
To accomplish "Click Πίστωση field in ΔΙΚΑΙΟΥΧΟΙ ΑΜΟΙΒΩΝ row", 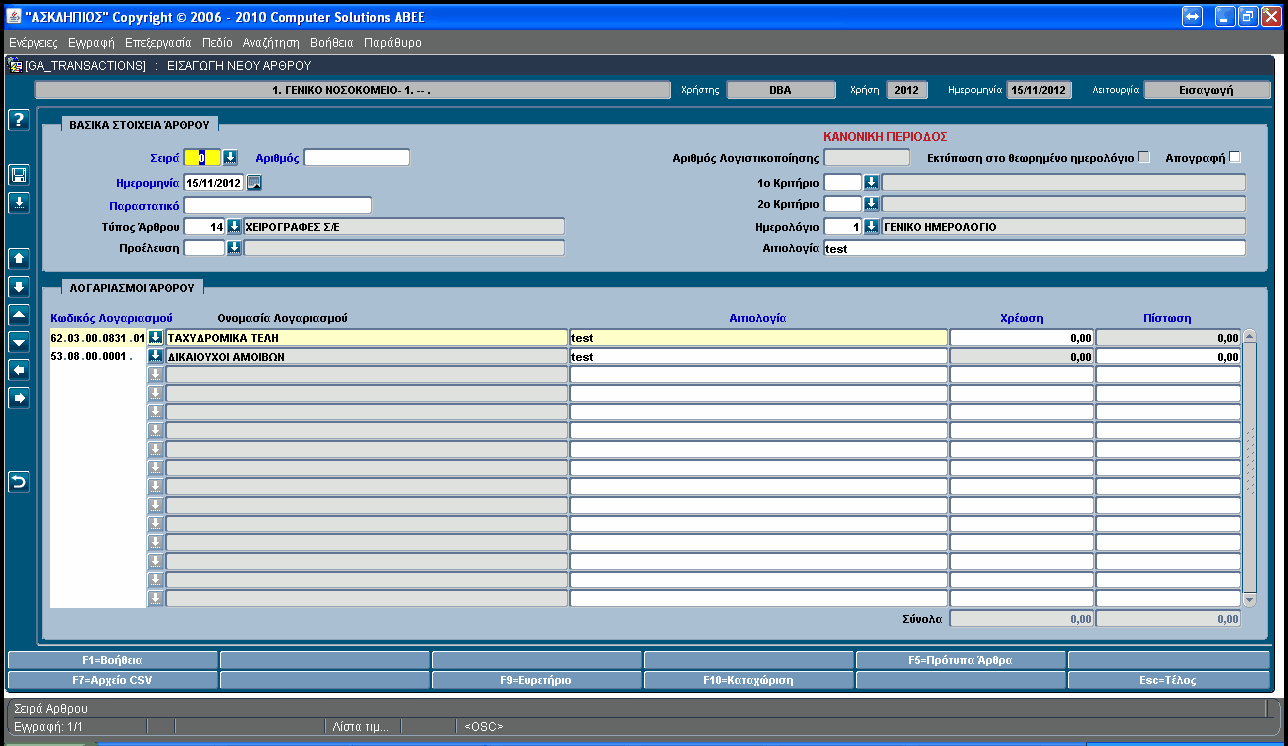I will pos(1168,357).
